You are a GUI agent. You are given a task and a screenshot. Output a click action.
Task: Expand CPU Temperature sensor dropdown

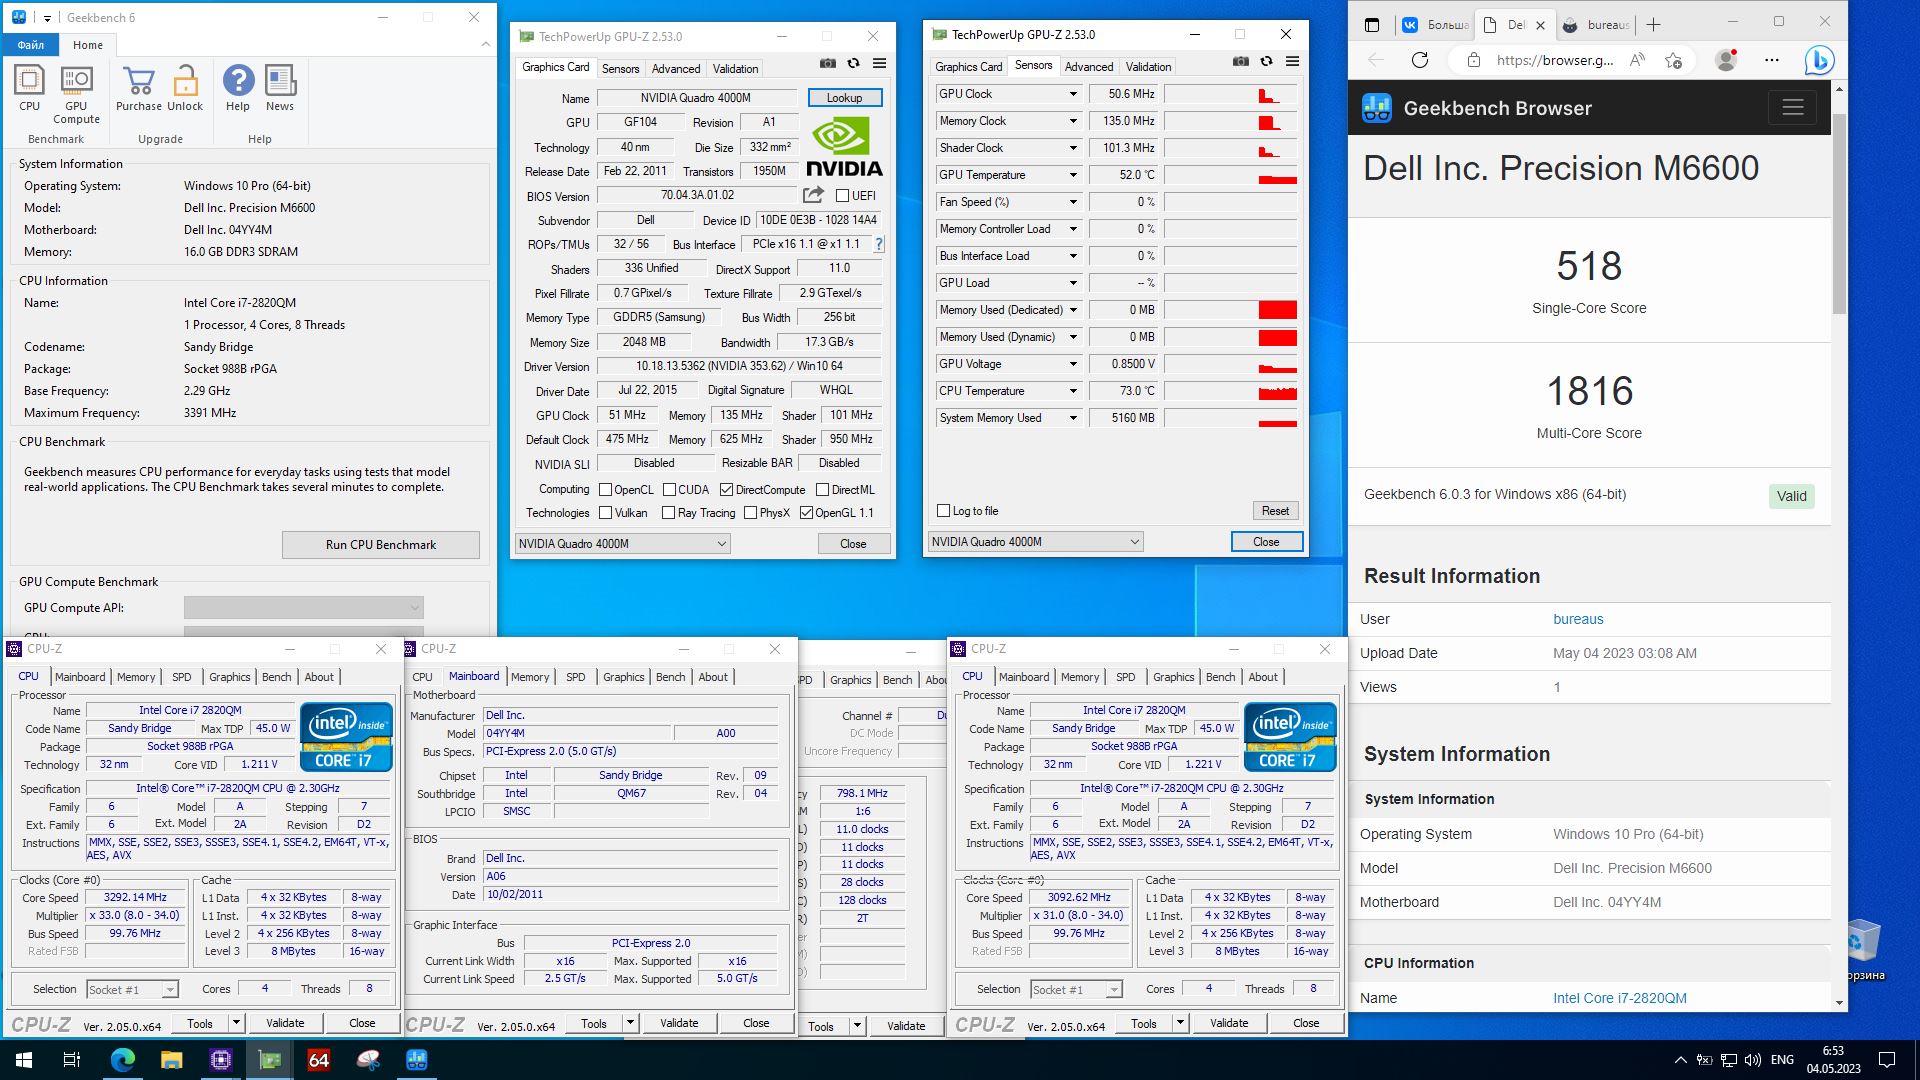(x=1073, y=391)
